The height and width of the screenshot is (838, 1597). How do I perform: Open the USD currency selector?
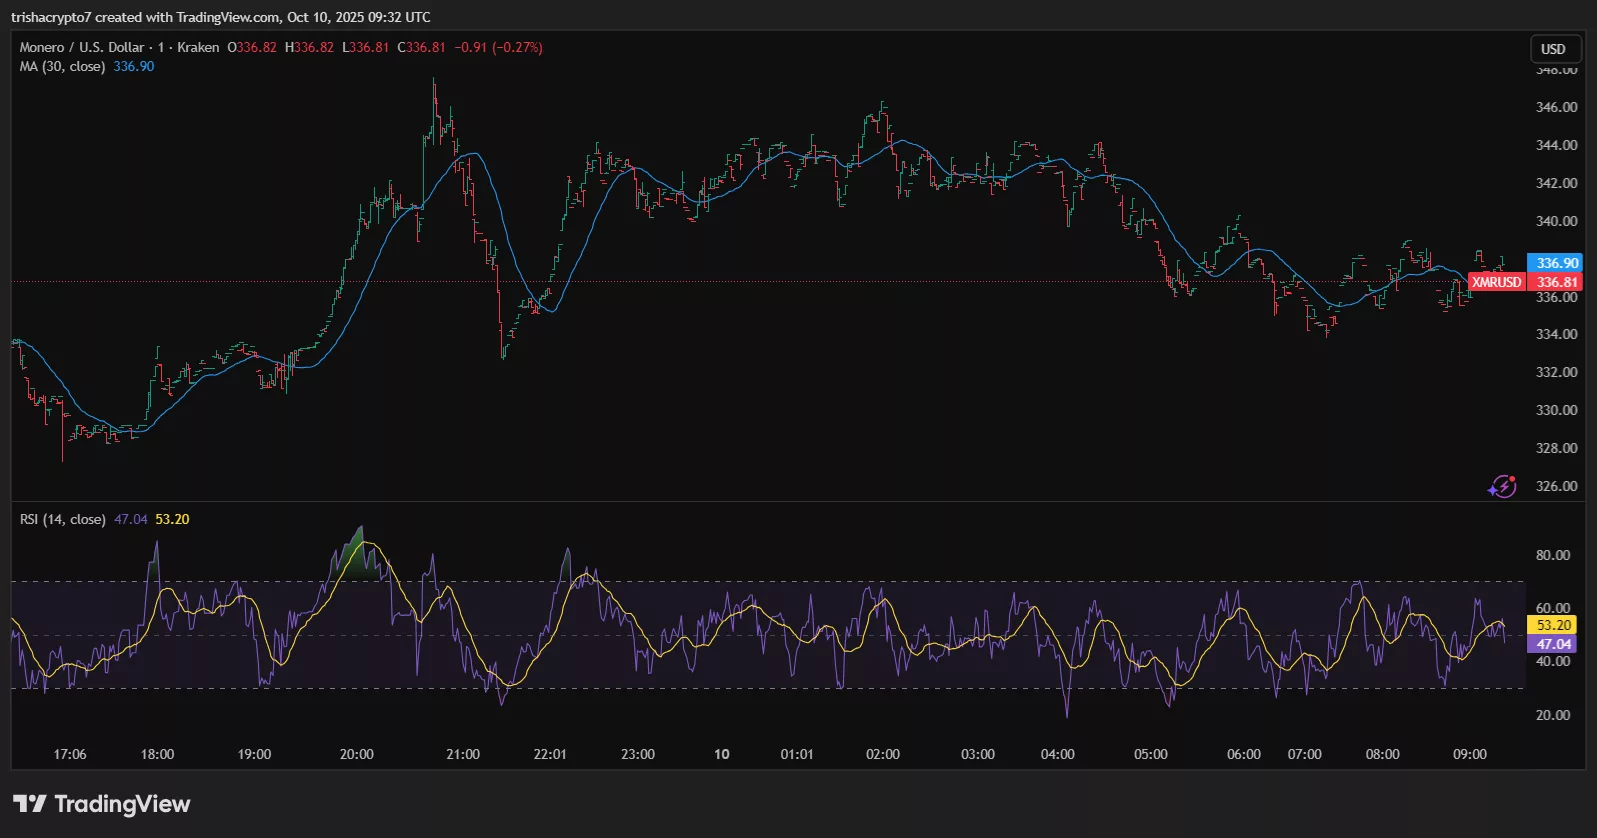[1554, 49]
